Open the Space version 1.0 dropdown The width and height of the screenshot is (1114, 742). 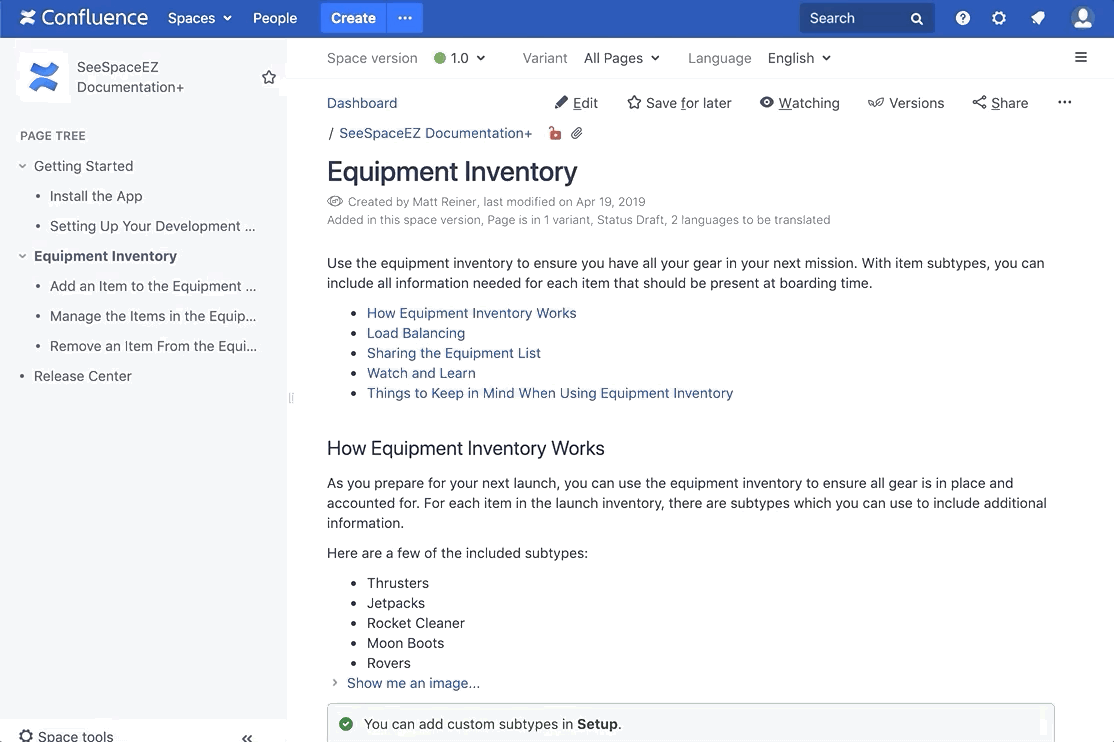tap(460, 58)
